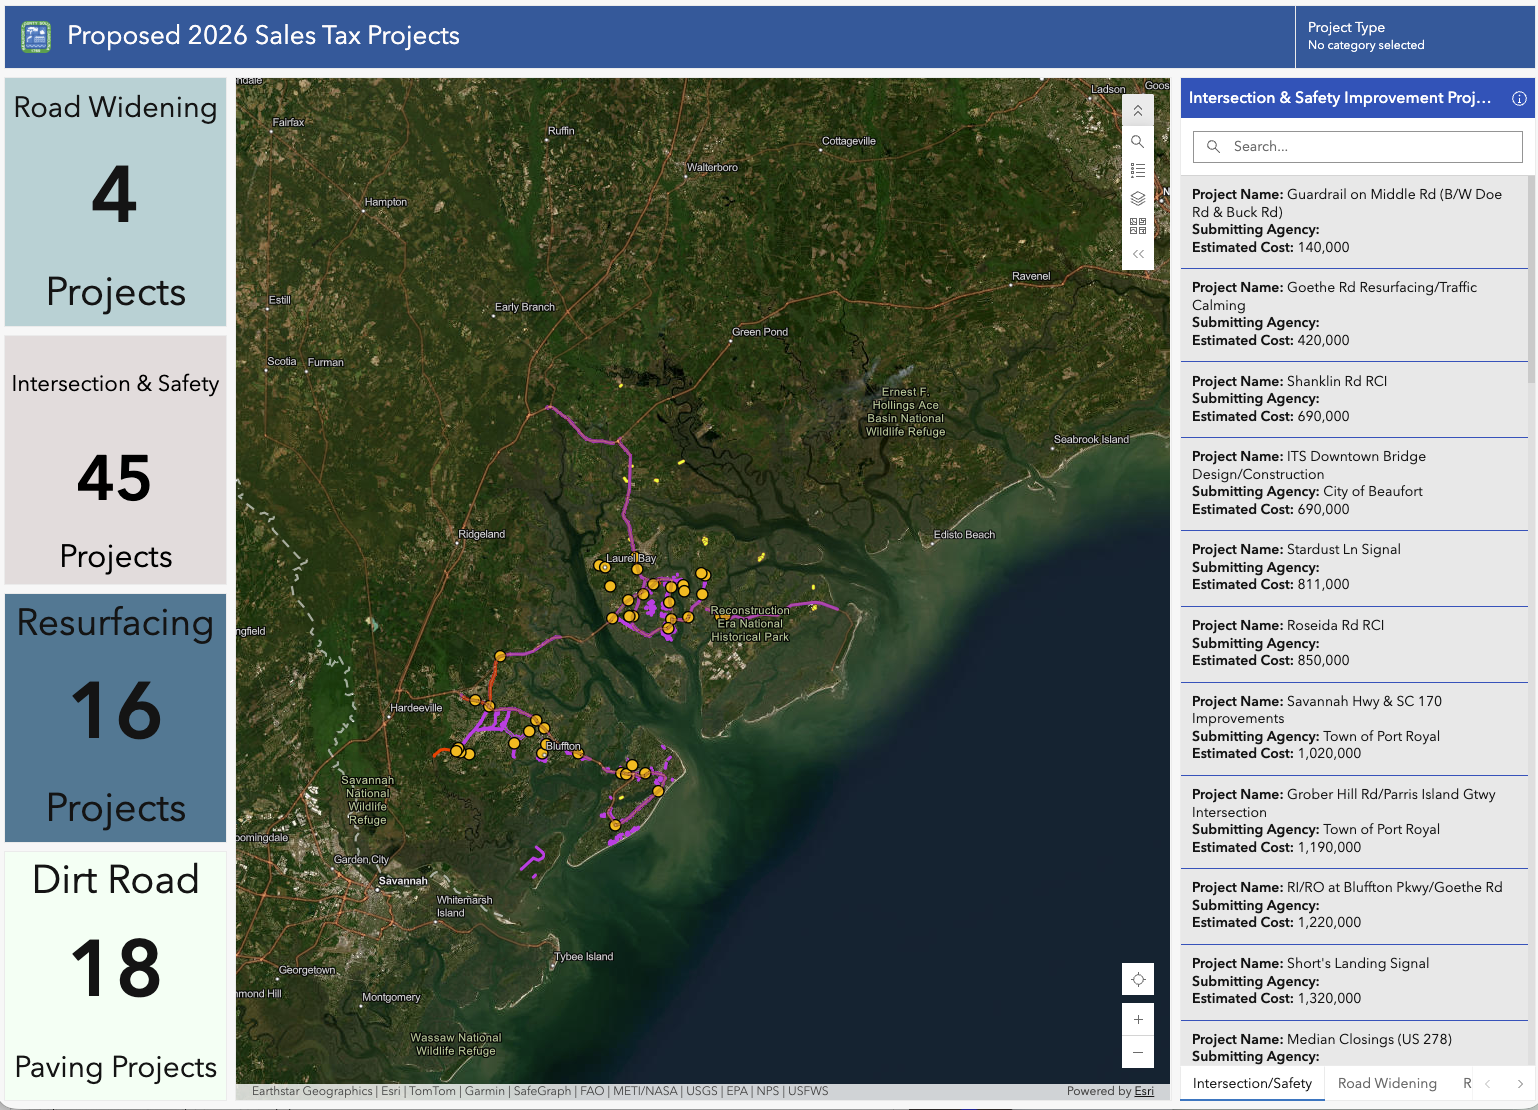Select Savannah Hwy & SC 170 Improvements project
This screenshot has height=1110, width=1538.
(1354, 728)
